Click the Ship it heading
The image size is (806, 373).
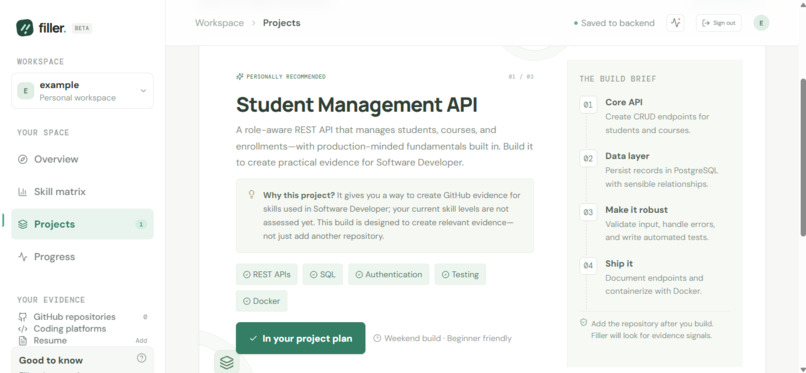619,264
